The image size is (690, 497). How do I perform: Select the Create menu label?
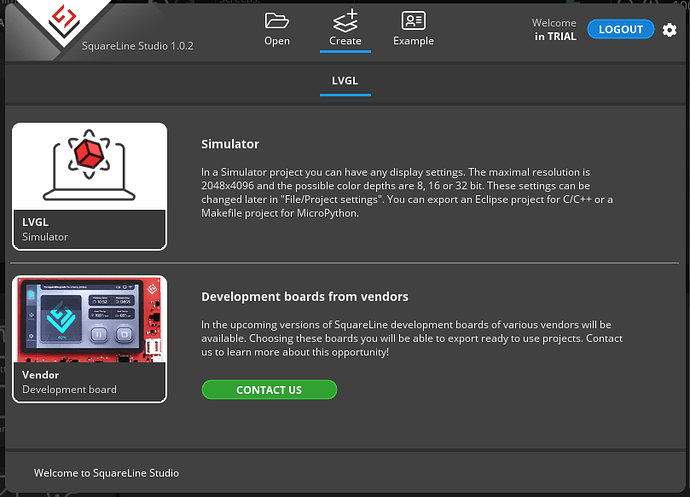345,41
